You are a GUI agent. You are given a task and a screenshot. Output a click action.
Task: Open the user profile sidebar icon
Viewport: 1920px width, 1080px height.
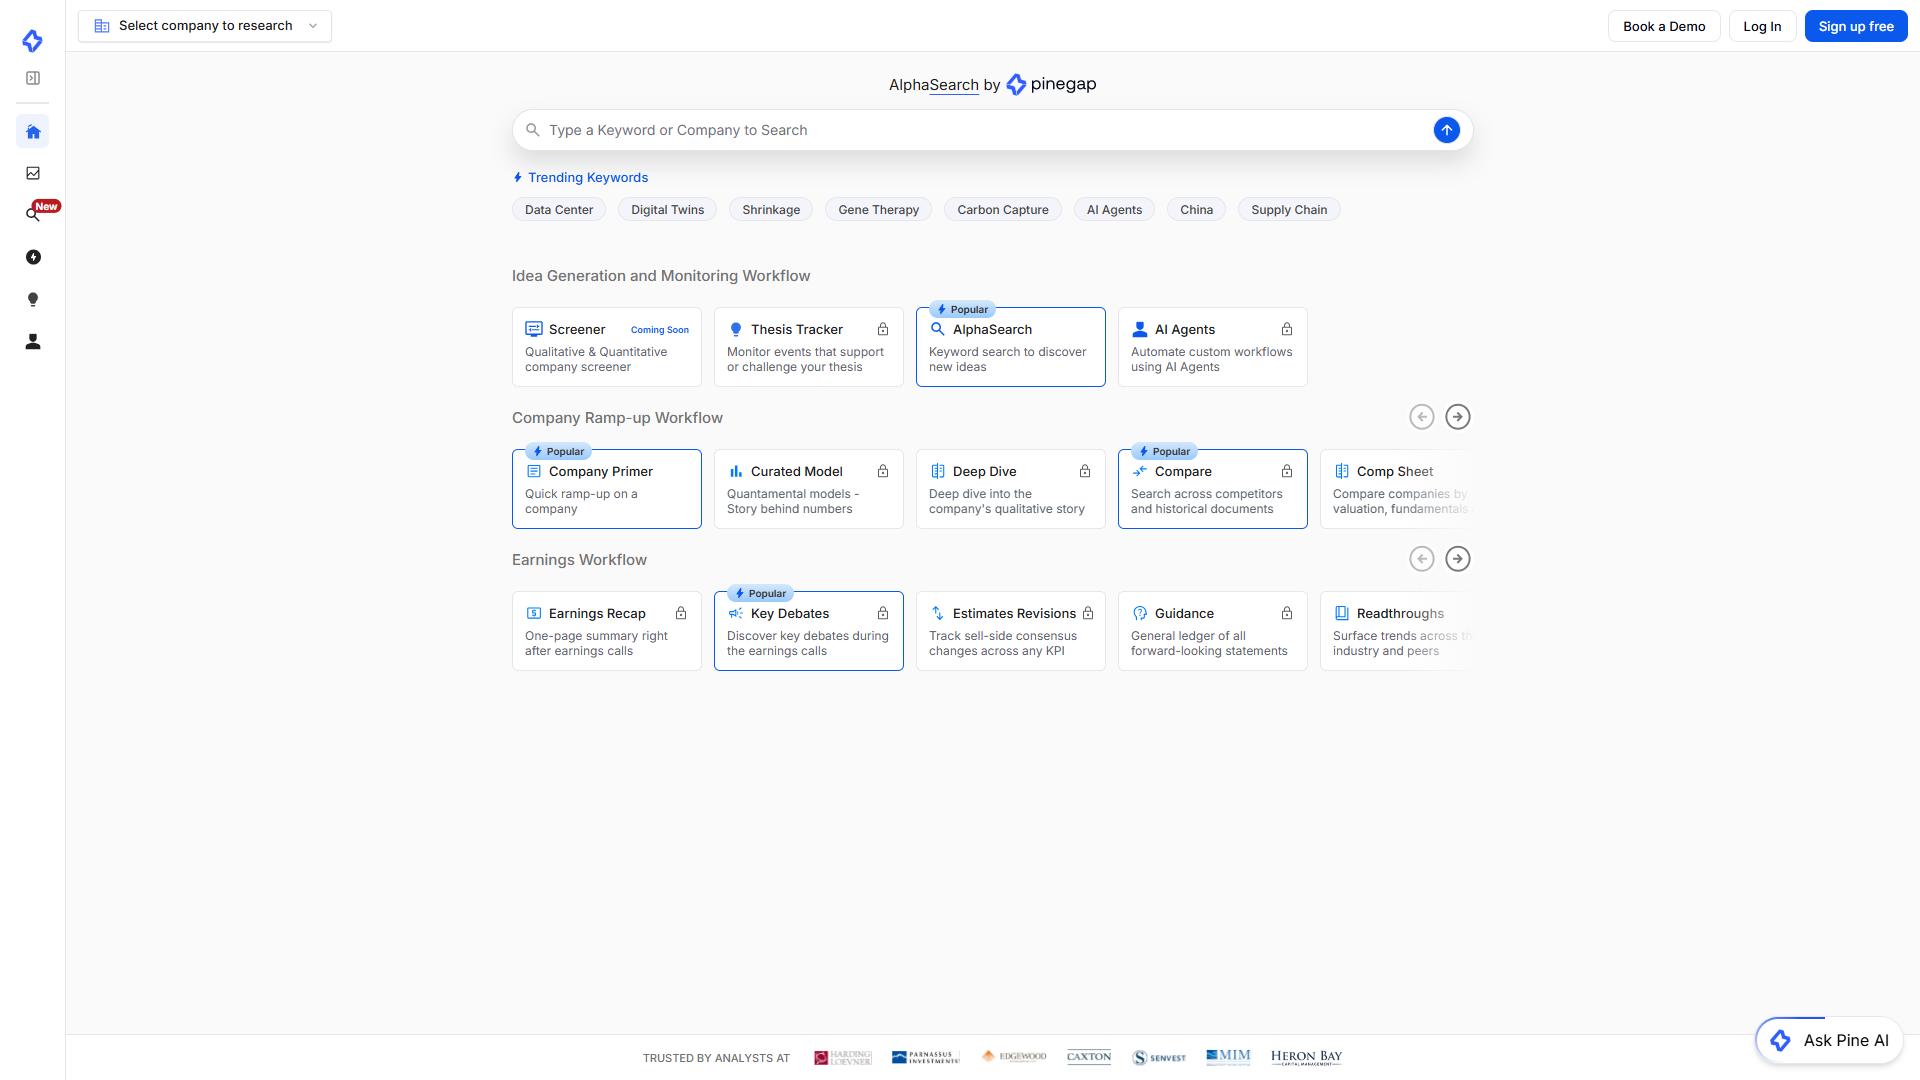click(33, 342)
